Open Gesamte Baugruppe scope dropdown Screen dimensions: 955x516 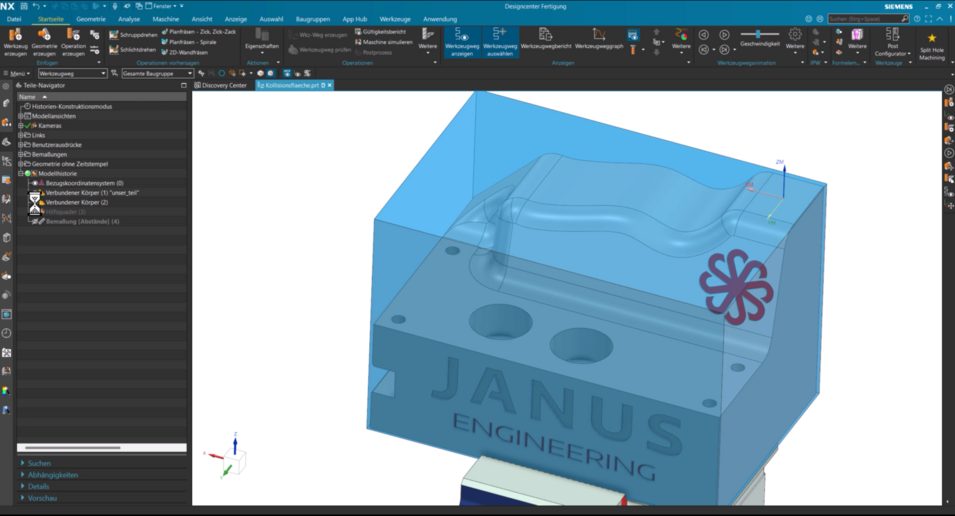click(x=157, y=73)
